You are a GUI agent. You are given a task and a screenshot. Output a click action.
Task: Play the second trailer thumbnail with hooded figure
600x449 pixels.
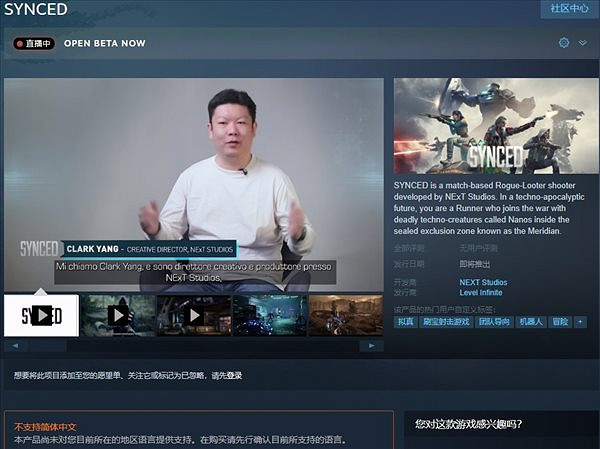tap(118, 315)
